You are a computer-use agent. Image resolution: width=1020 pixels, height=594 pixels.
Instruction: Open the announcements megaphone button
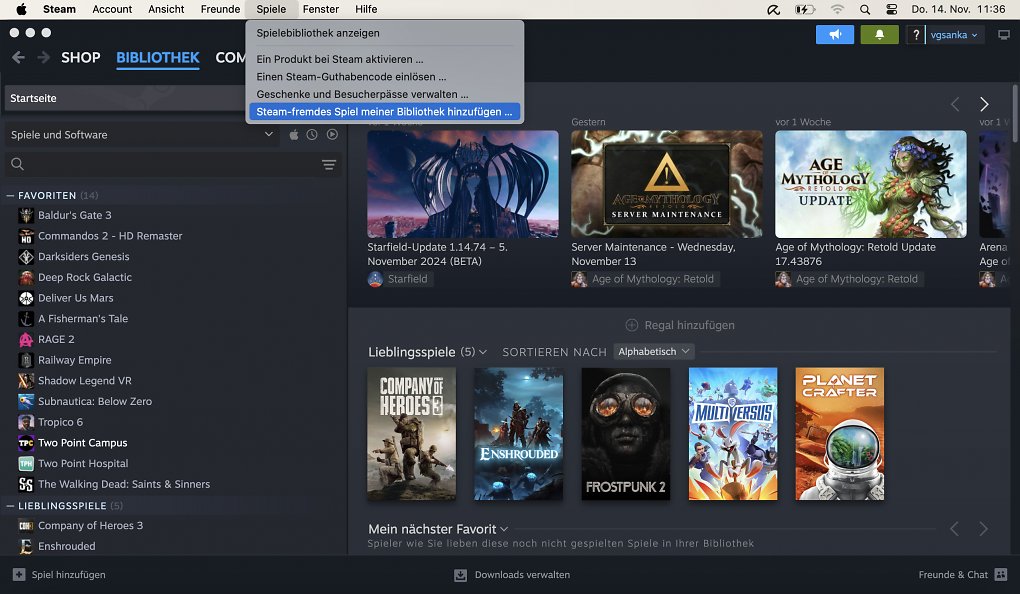(x=835, y=34)
